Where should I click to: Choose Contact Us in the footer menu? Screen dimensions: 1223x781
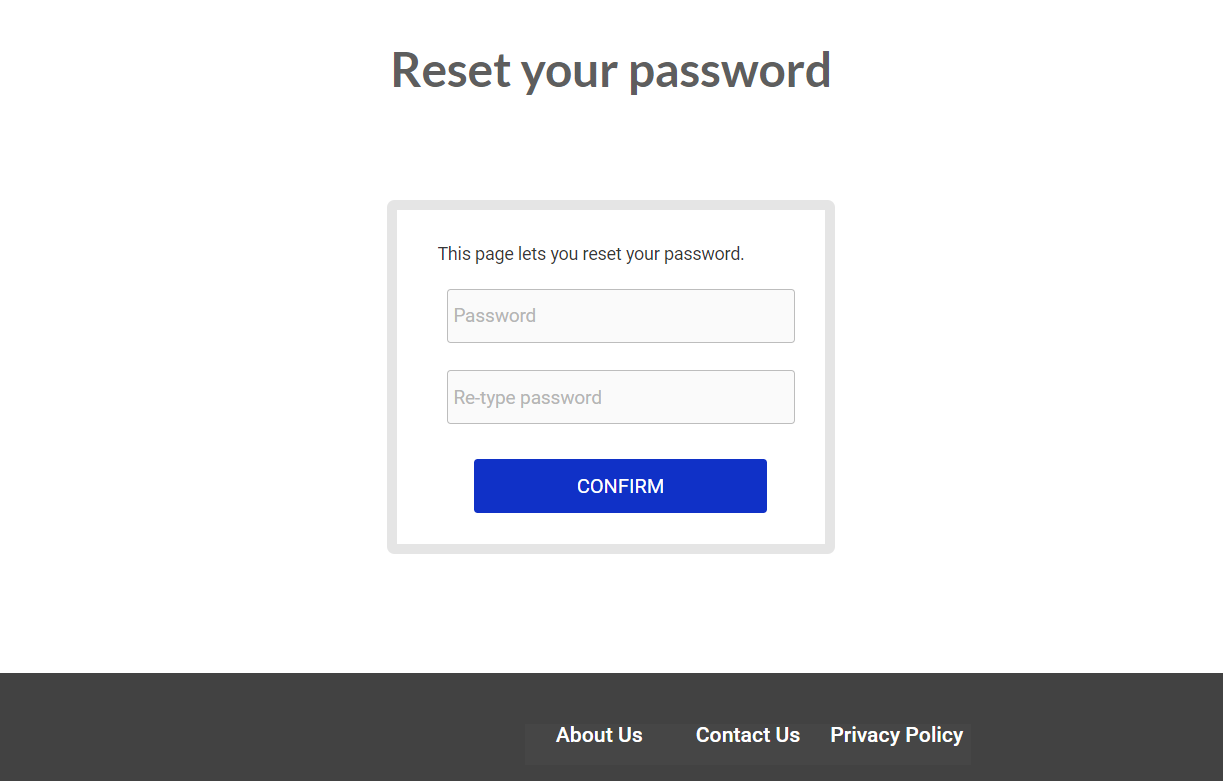748,735
